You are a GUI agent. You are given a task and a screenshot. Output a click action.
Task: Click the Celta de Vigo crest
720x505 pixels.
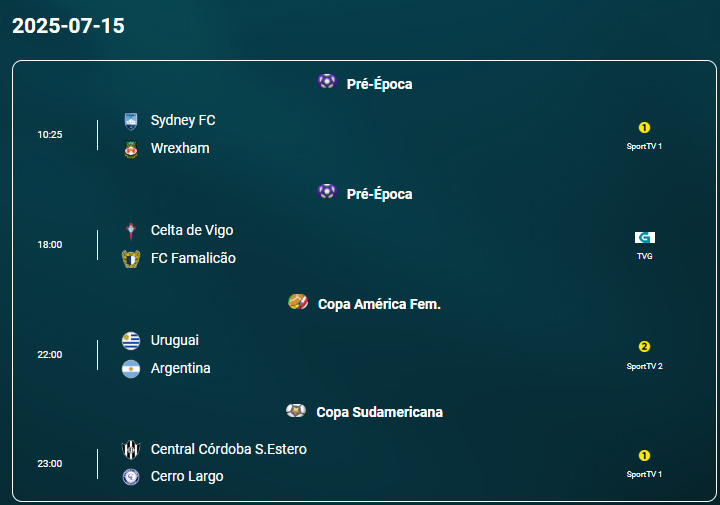click(x=131, y=231)
